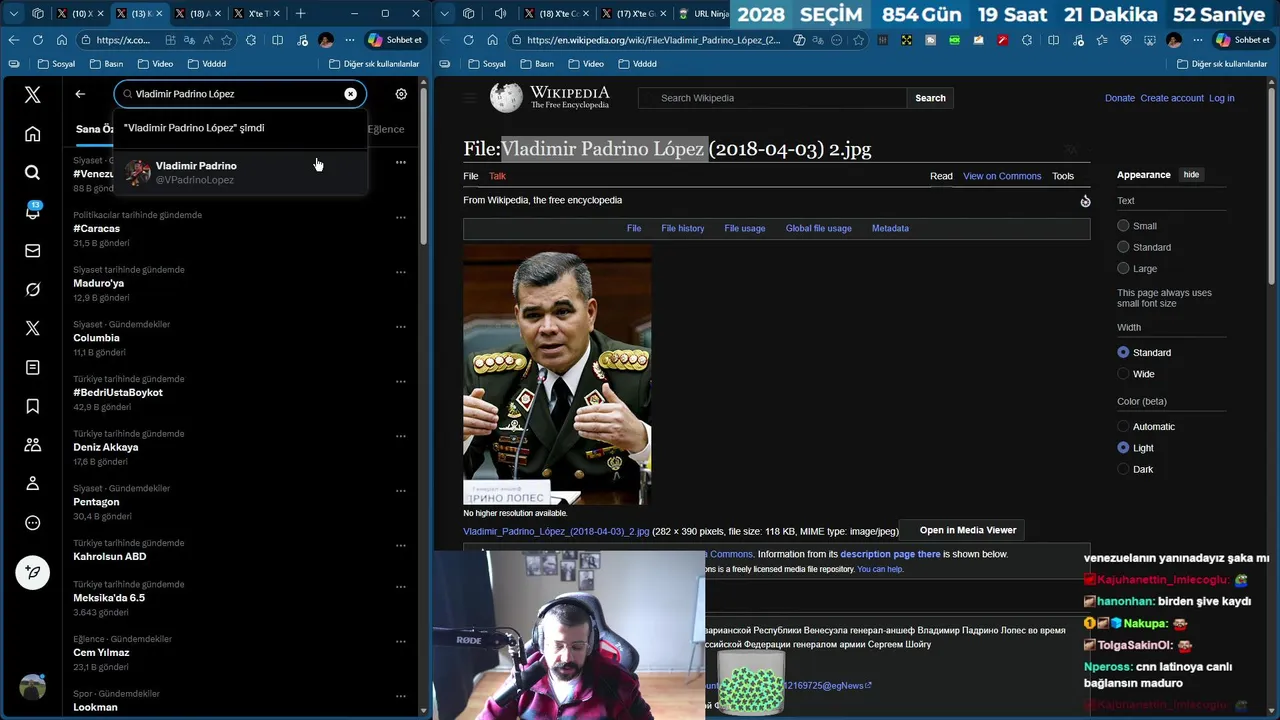1280x720 pixels.
Task: Click the speaker mute-tab icon in the Wikipedia window
Action: tap(500, 14)
